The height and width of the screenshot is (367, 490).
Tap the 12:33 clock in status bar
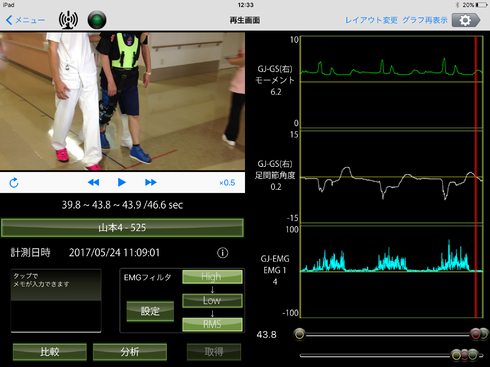245,5
